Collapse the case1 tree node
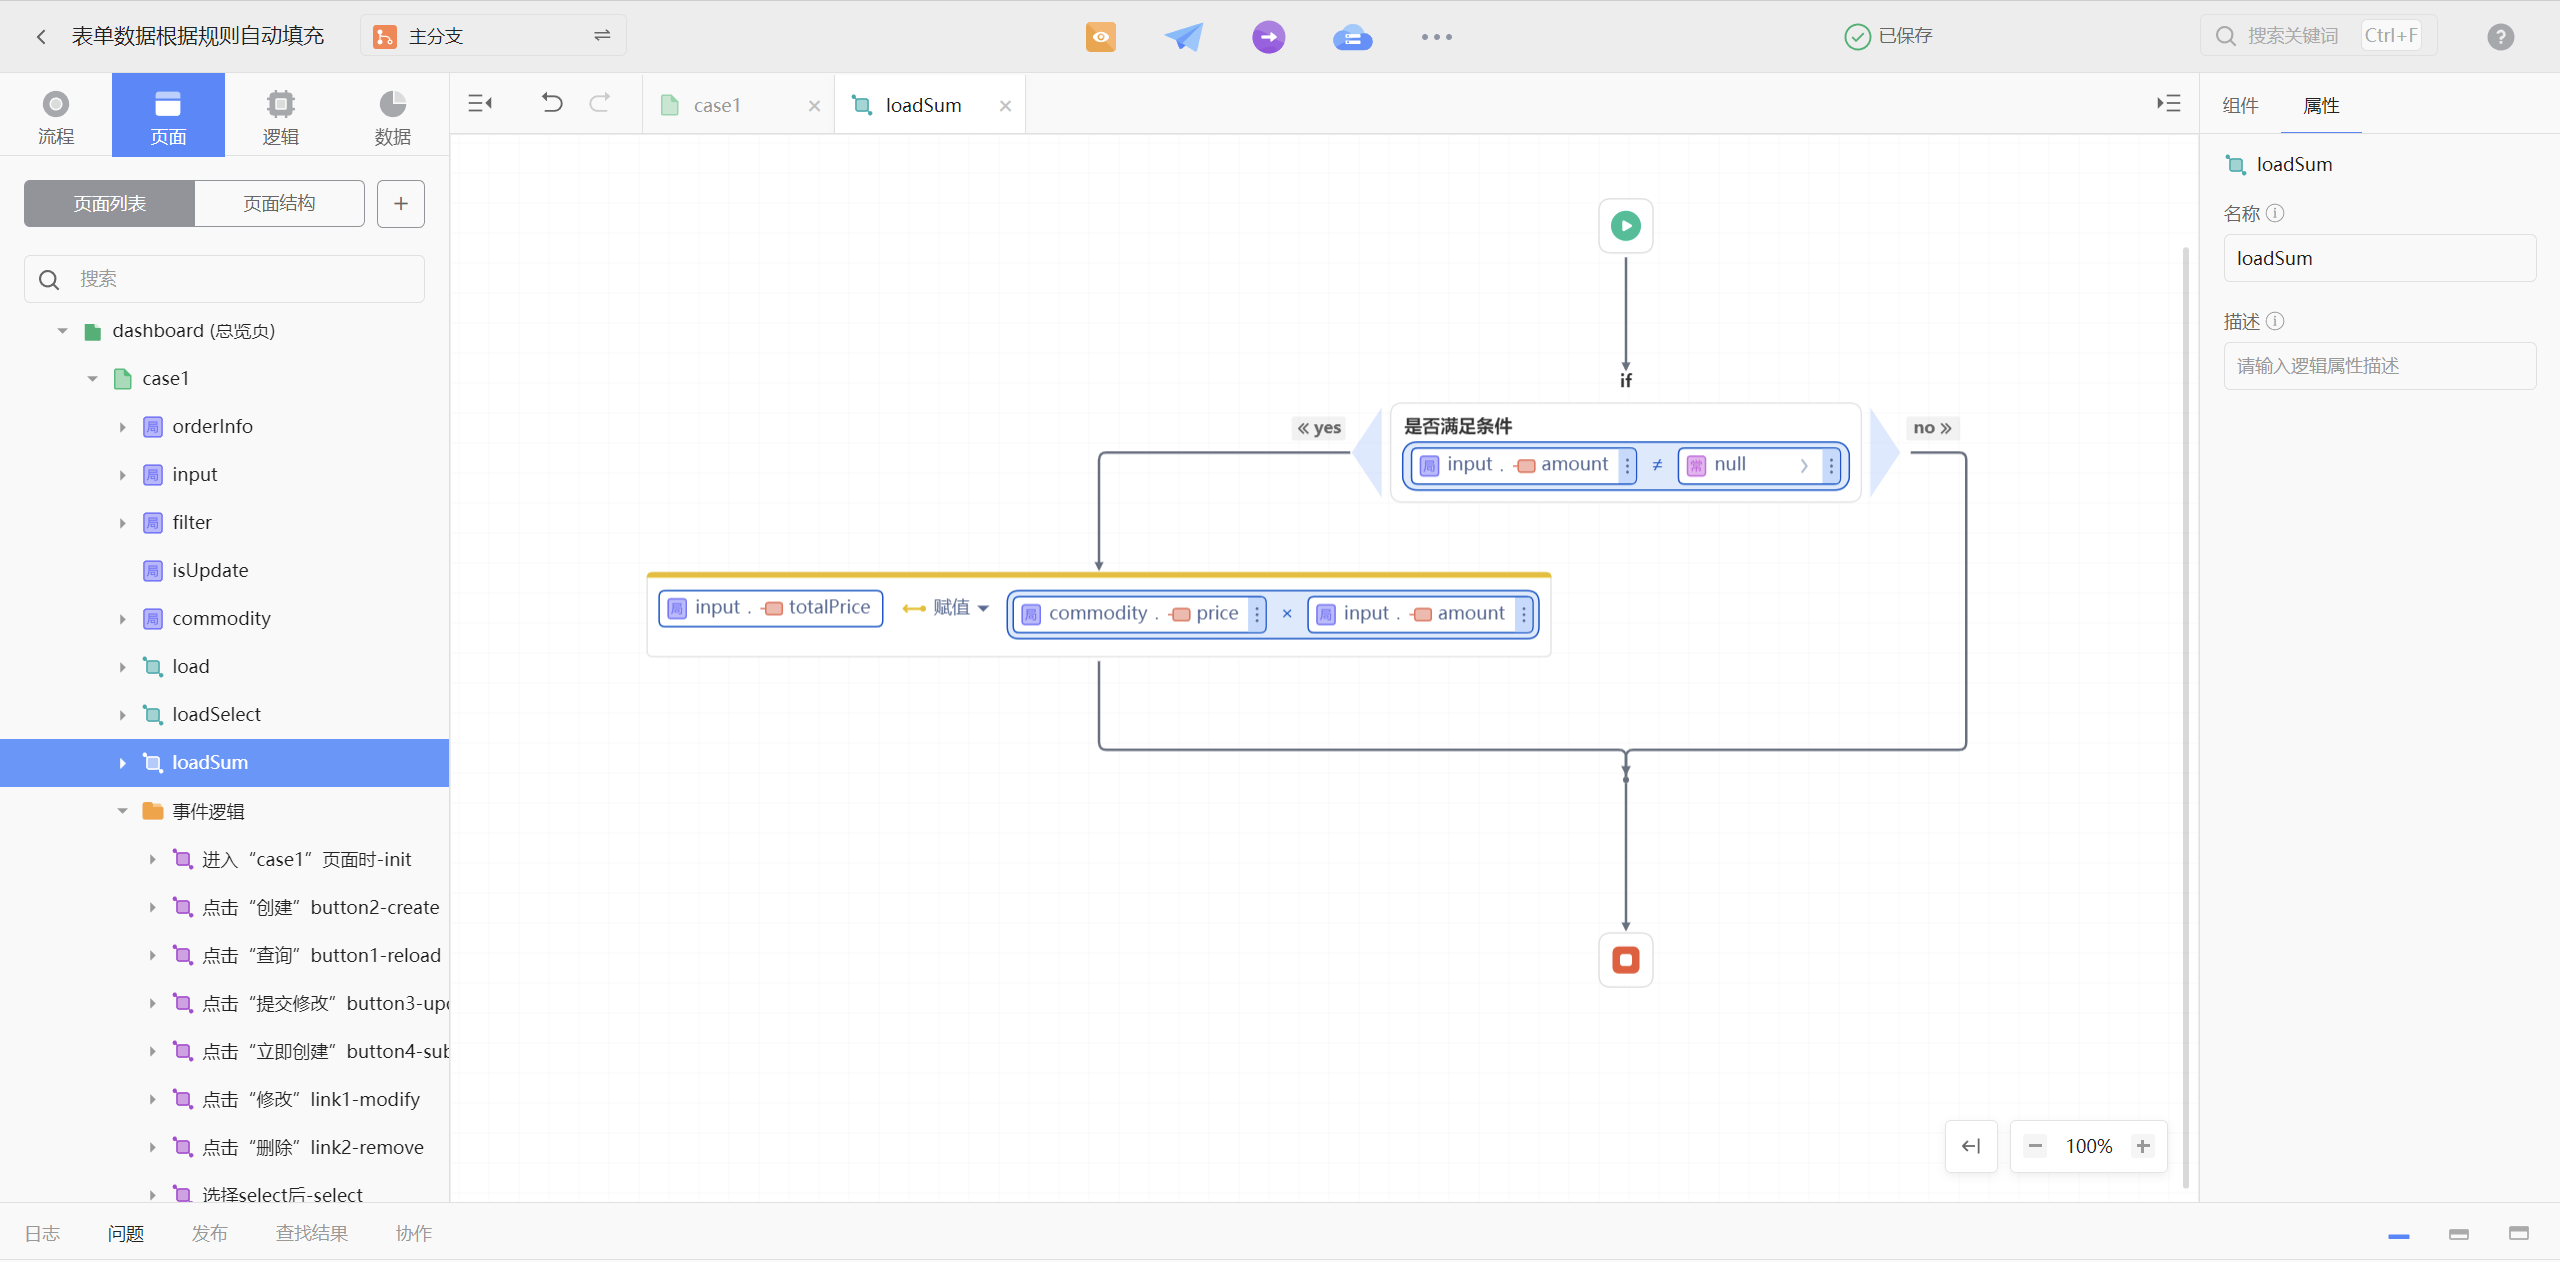 [92, 379]
